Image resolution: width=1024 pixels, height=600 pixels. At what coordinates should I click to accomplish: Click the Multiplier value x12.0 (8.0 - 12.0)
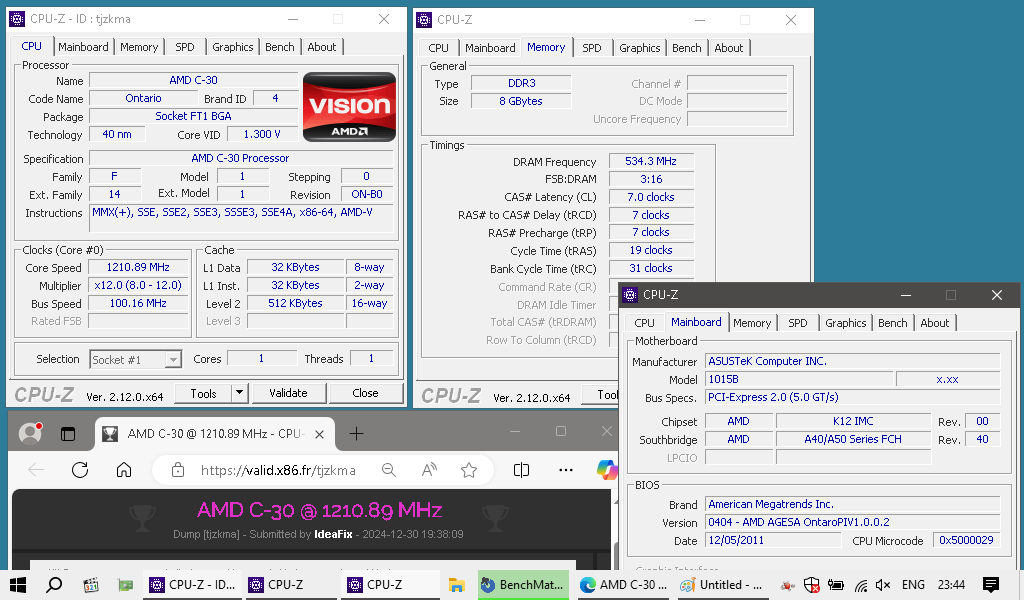pos(138,285)
